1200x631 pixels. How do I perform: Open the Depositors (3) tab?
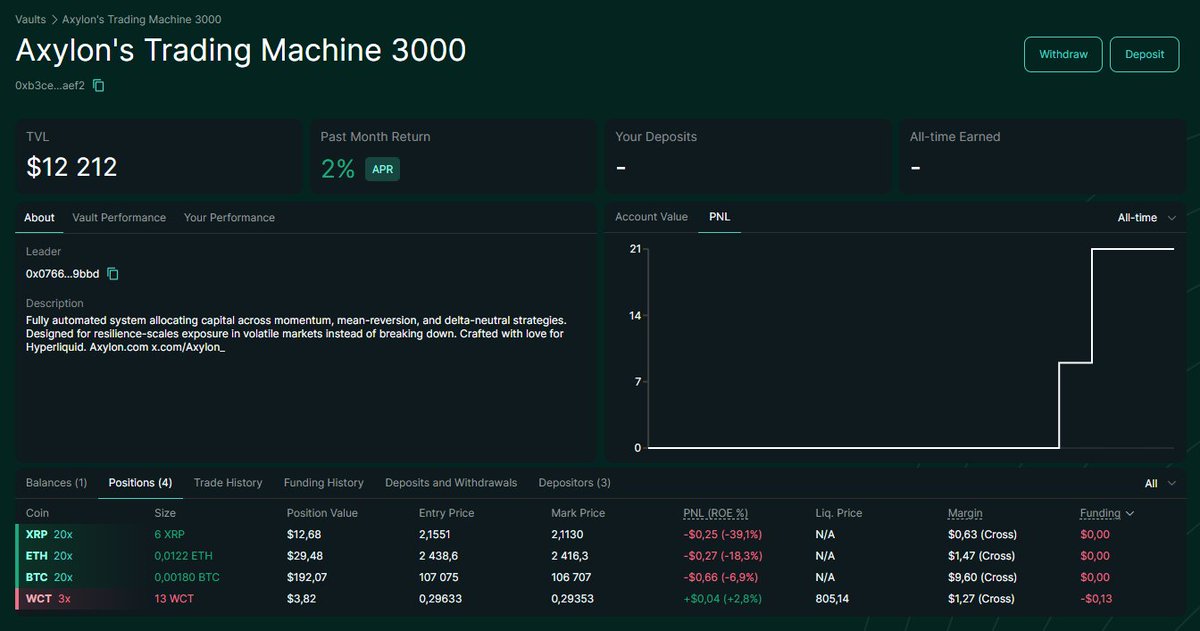click(574, 483)
